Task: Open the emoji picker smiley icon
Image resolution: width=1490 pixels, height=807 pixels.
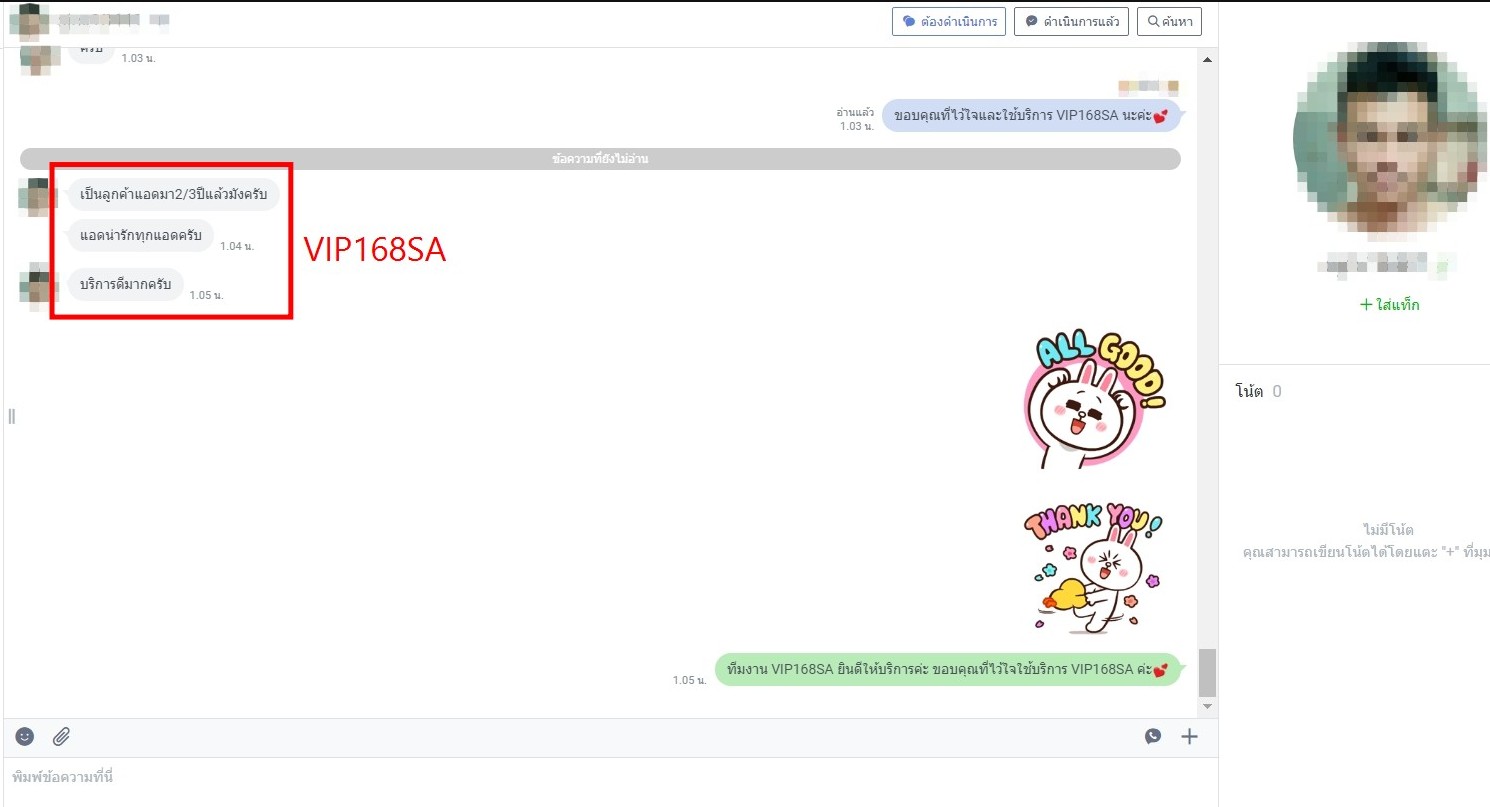Action: point(25,737)
